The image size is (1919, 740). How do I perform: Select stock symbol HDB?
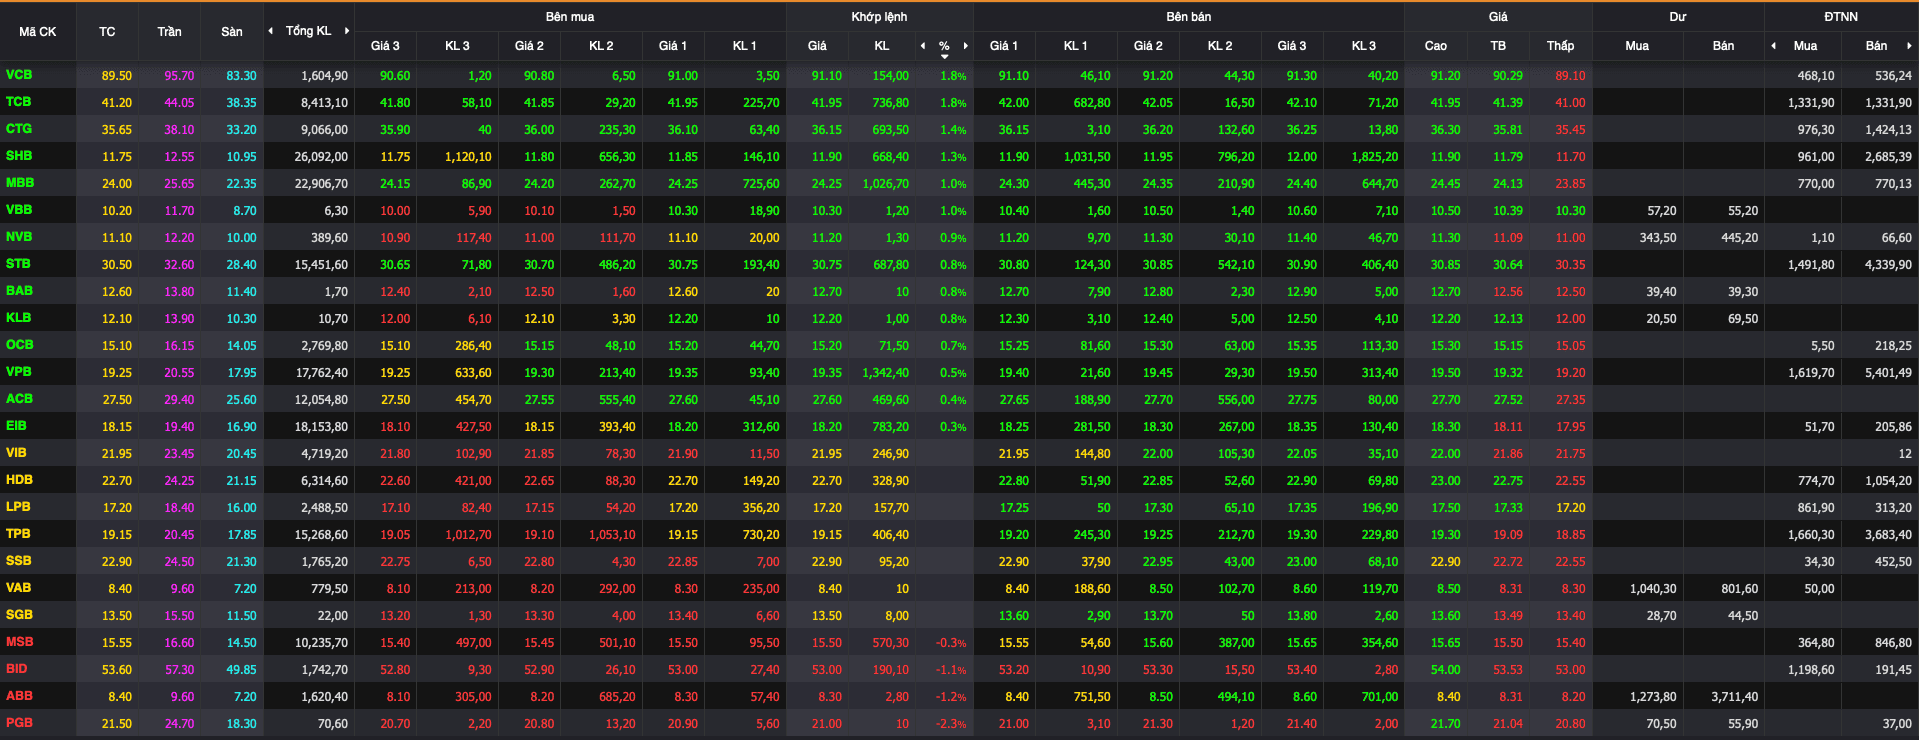[19, 480]
